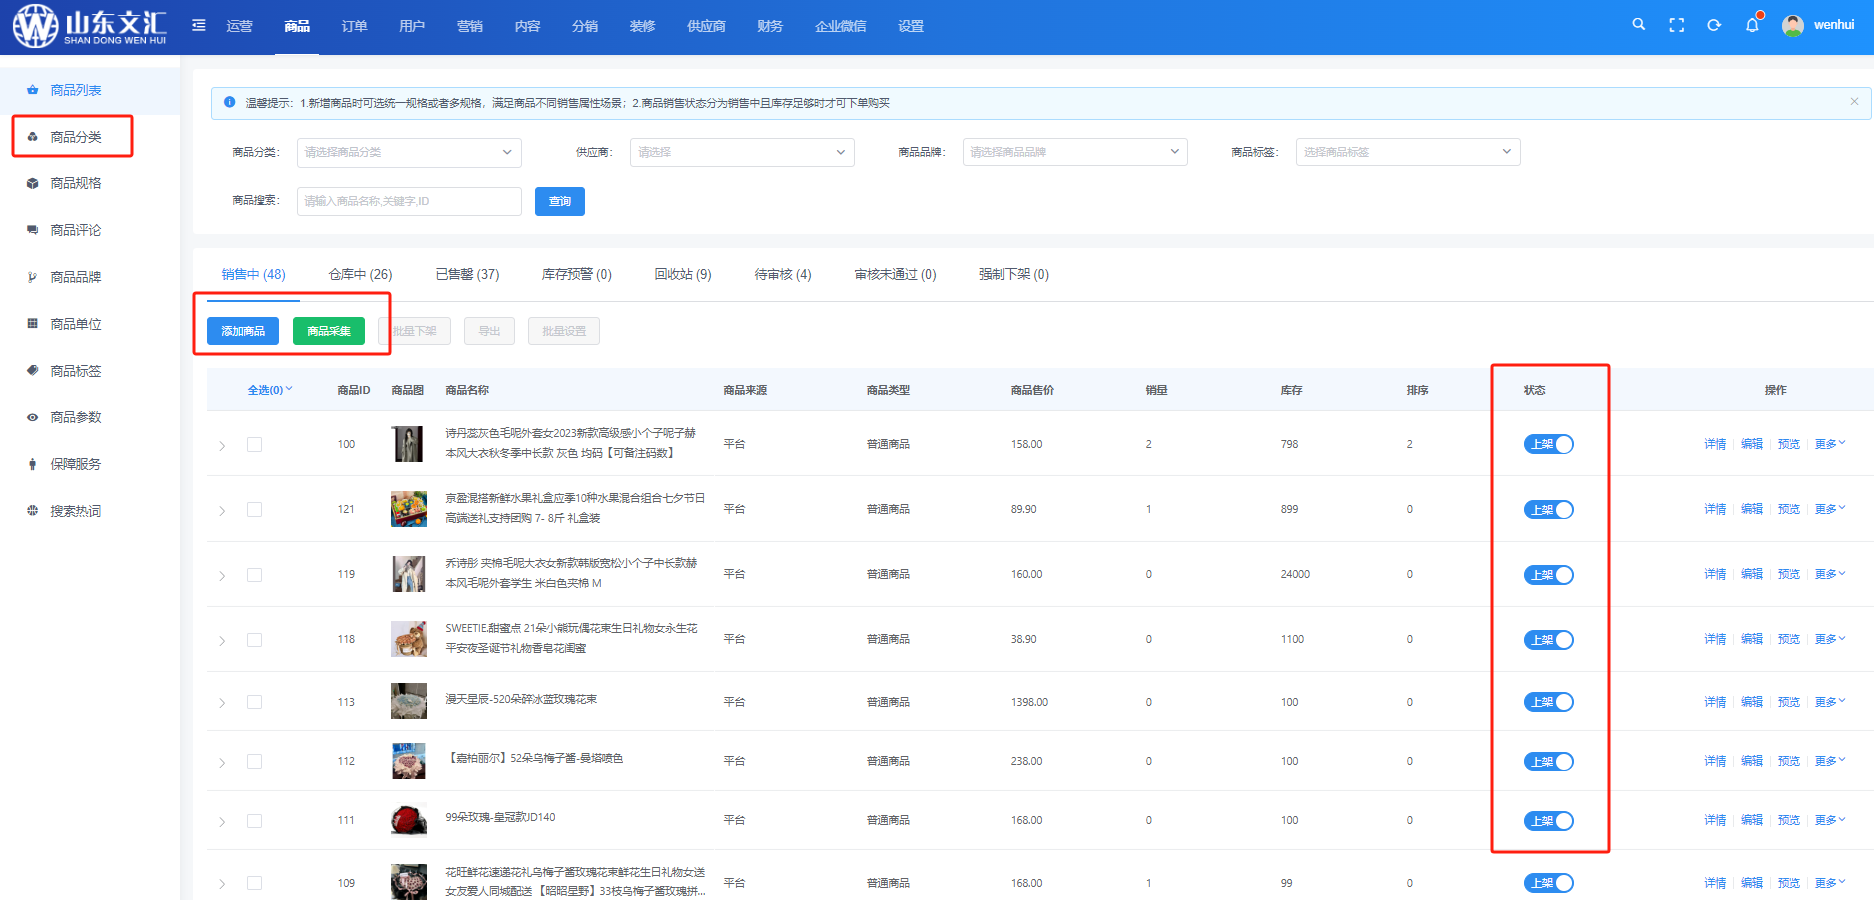The image size is (1874, 900).
Task: Select checkbox for product 100
Action: pos(255,444)
